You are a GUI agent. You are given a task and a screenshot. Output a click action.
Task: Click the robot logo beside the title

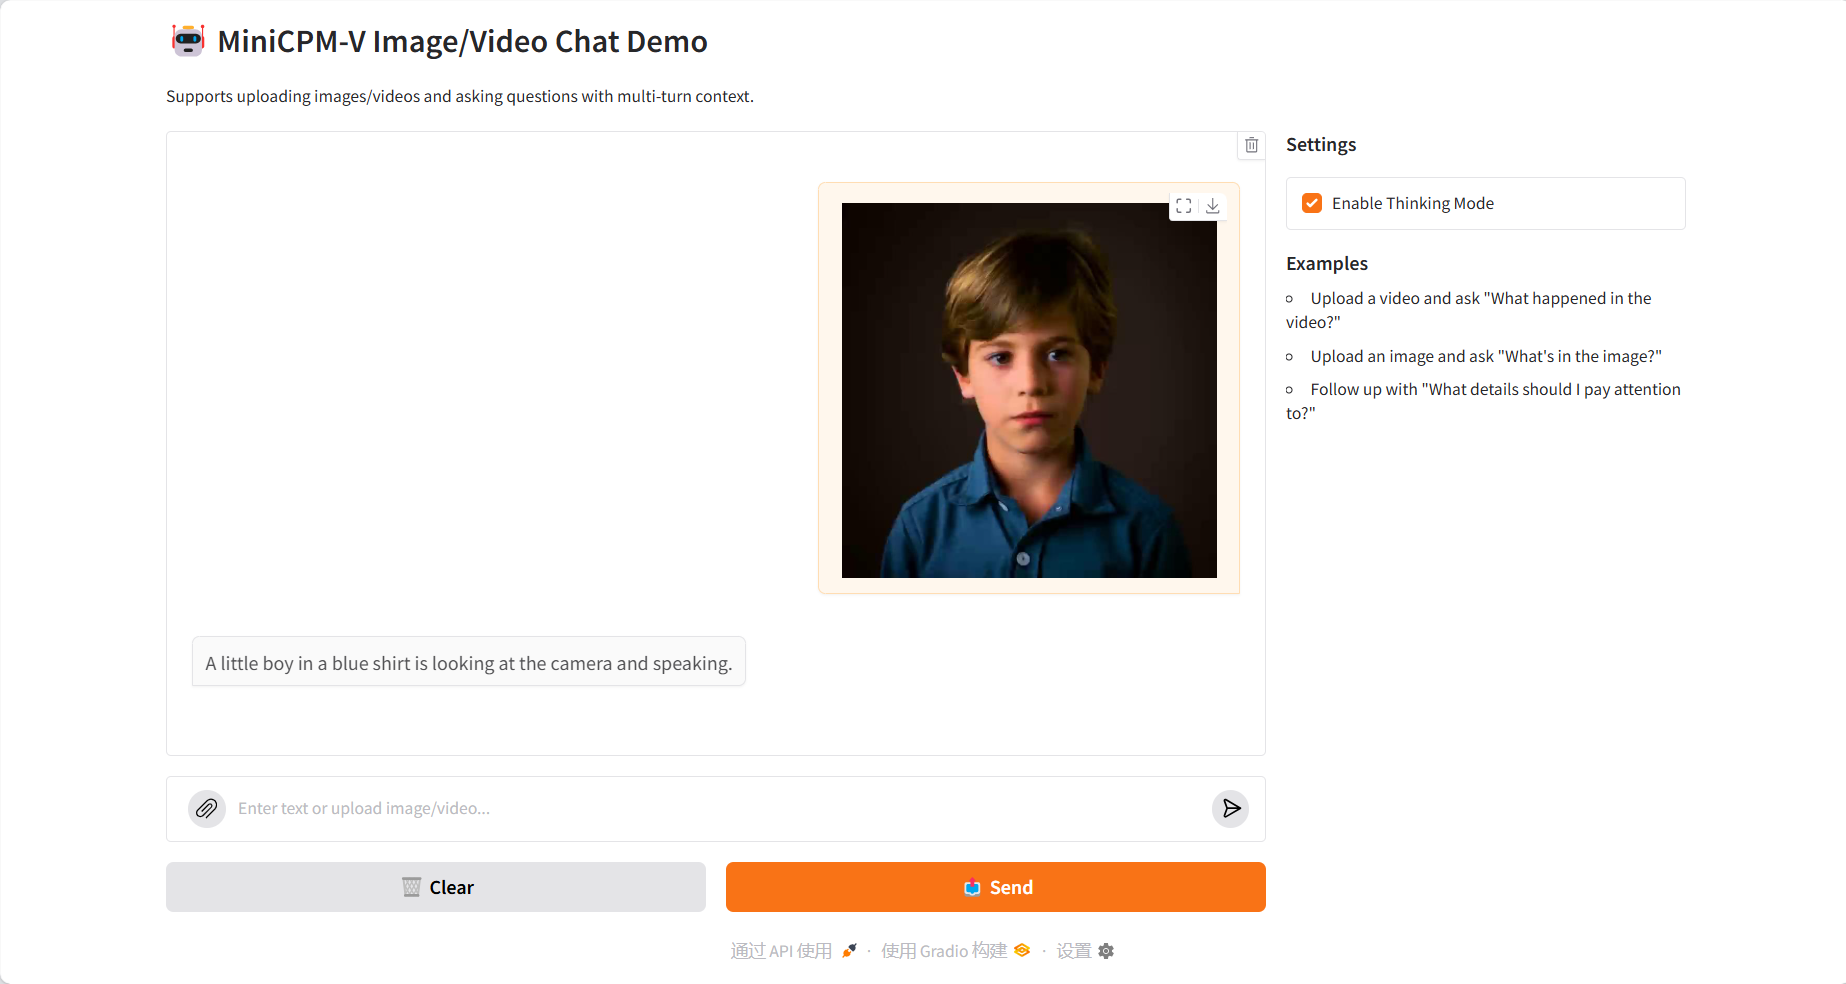click(x=188, y=41)
